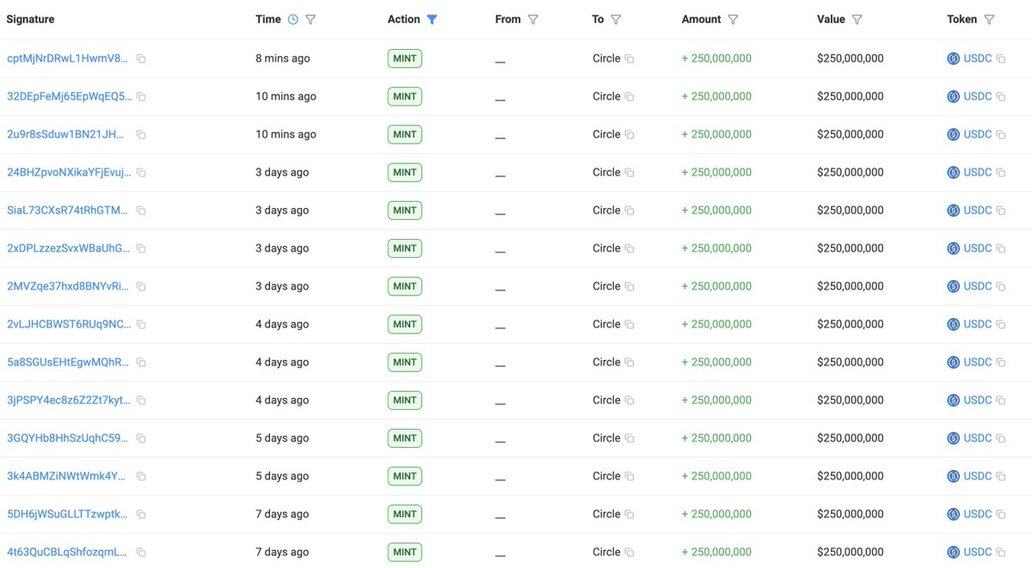The height and width of the screenshot is (568, 1032).
Task: Copy signature 4t63QuCBLqShfozqmL via copy icon
Action: tap(141, 552)
